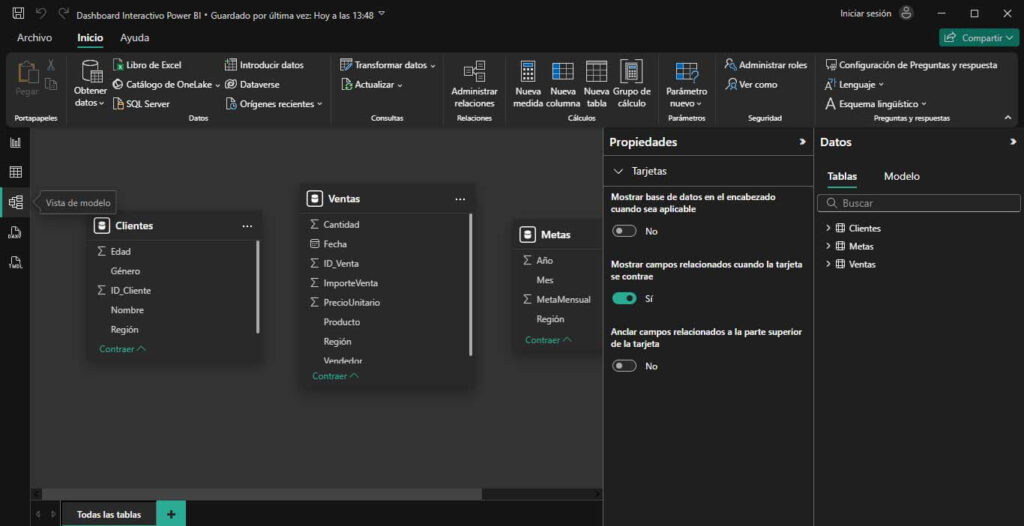Screen dimensions: 1024x526
Task: Open DAX query view in sidebar
Action: (15, 233)
